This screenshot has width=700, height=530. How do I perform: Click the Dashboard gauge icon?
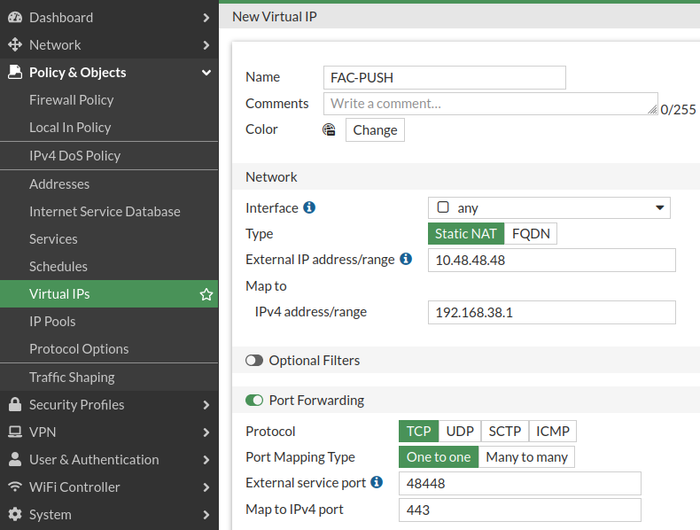pyautogui.click(x=15, y=17)
